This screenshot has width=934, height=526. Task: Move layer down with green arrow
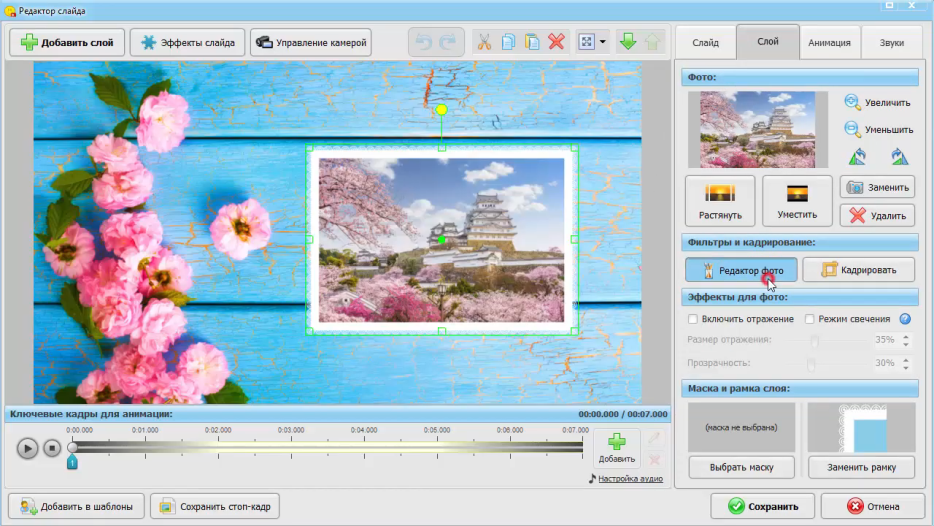pos(627,42)
